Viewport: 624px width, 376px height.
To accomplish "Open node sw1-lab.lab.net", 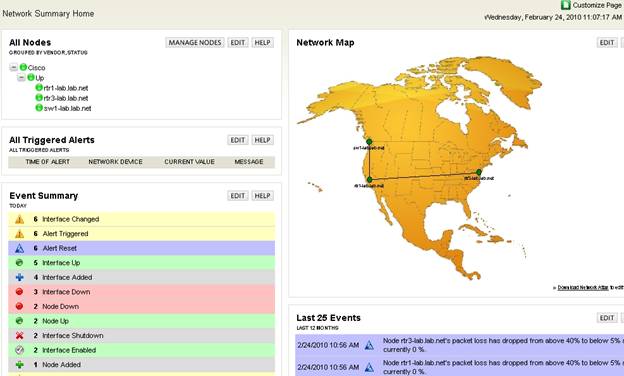I will point(67,109).
